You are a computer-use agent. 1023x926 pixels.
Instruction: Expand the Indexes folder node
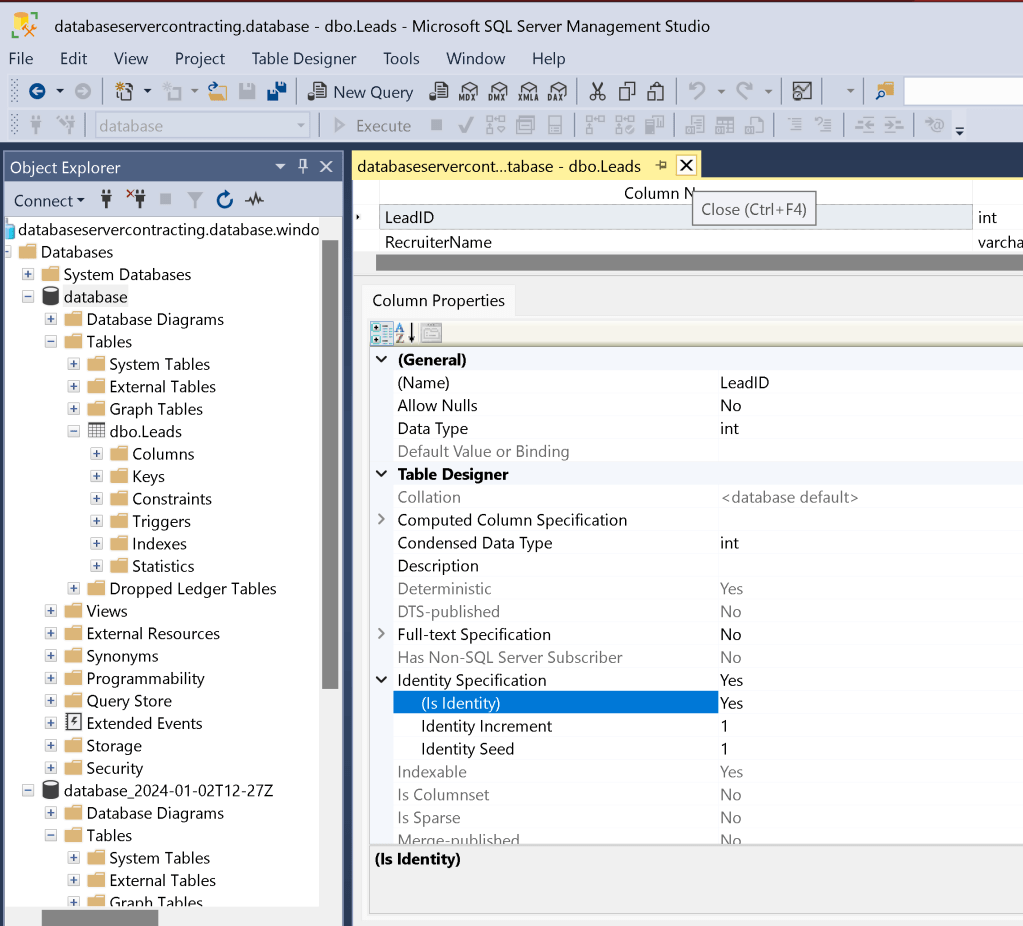point(97,544)
